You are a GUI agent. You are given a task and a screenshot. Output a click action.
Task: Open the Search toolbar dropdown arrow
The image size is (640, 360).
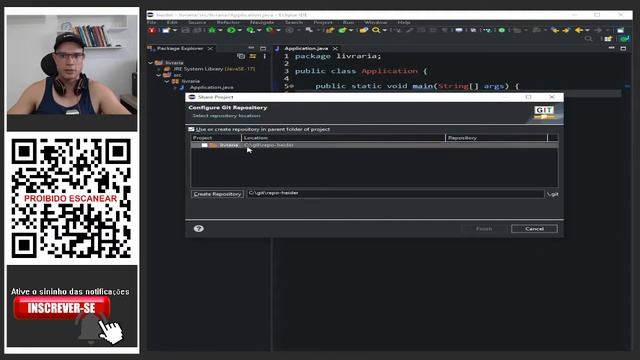(384, 30)
